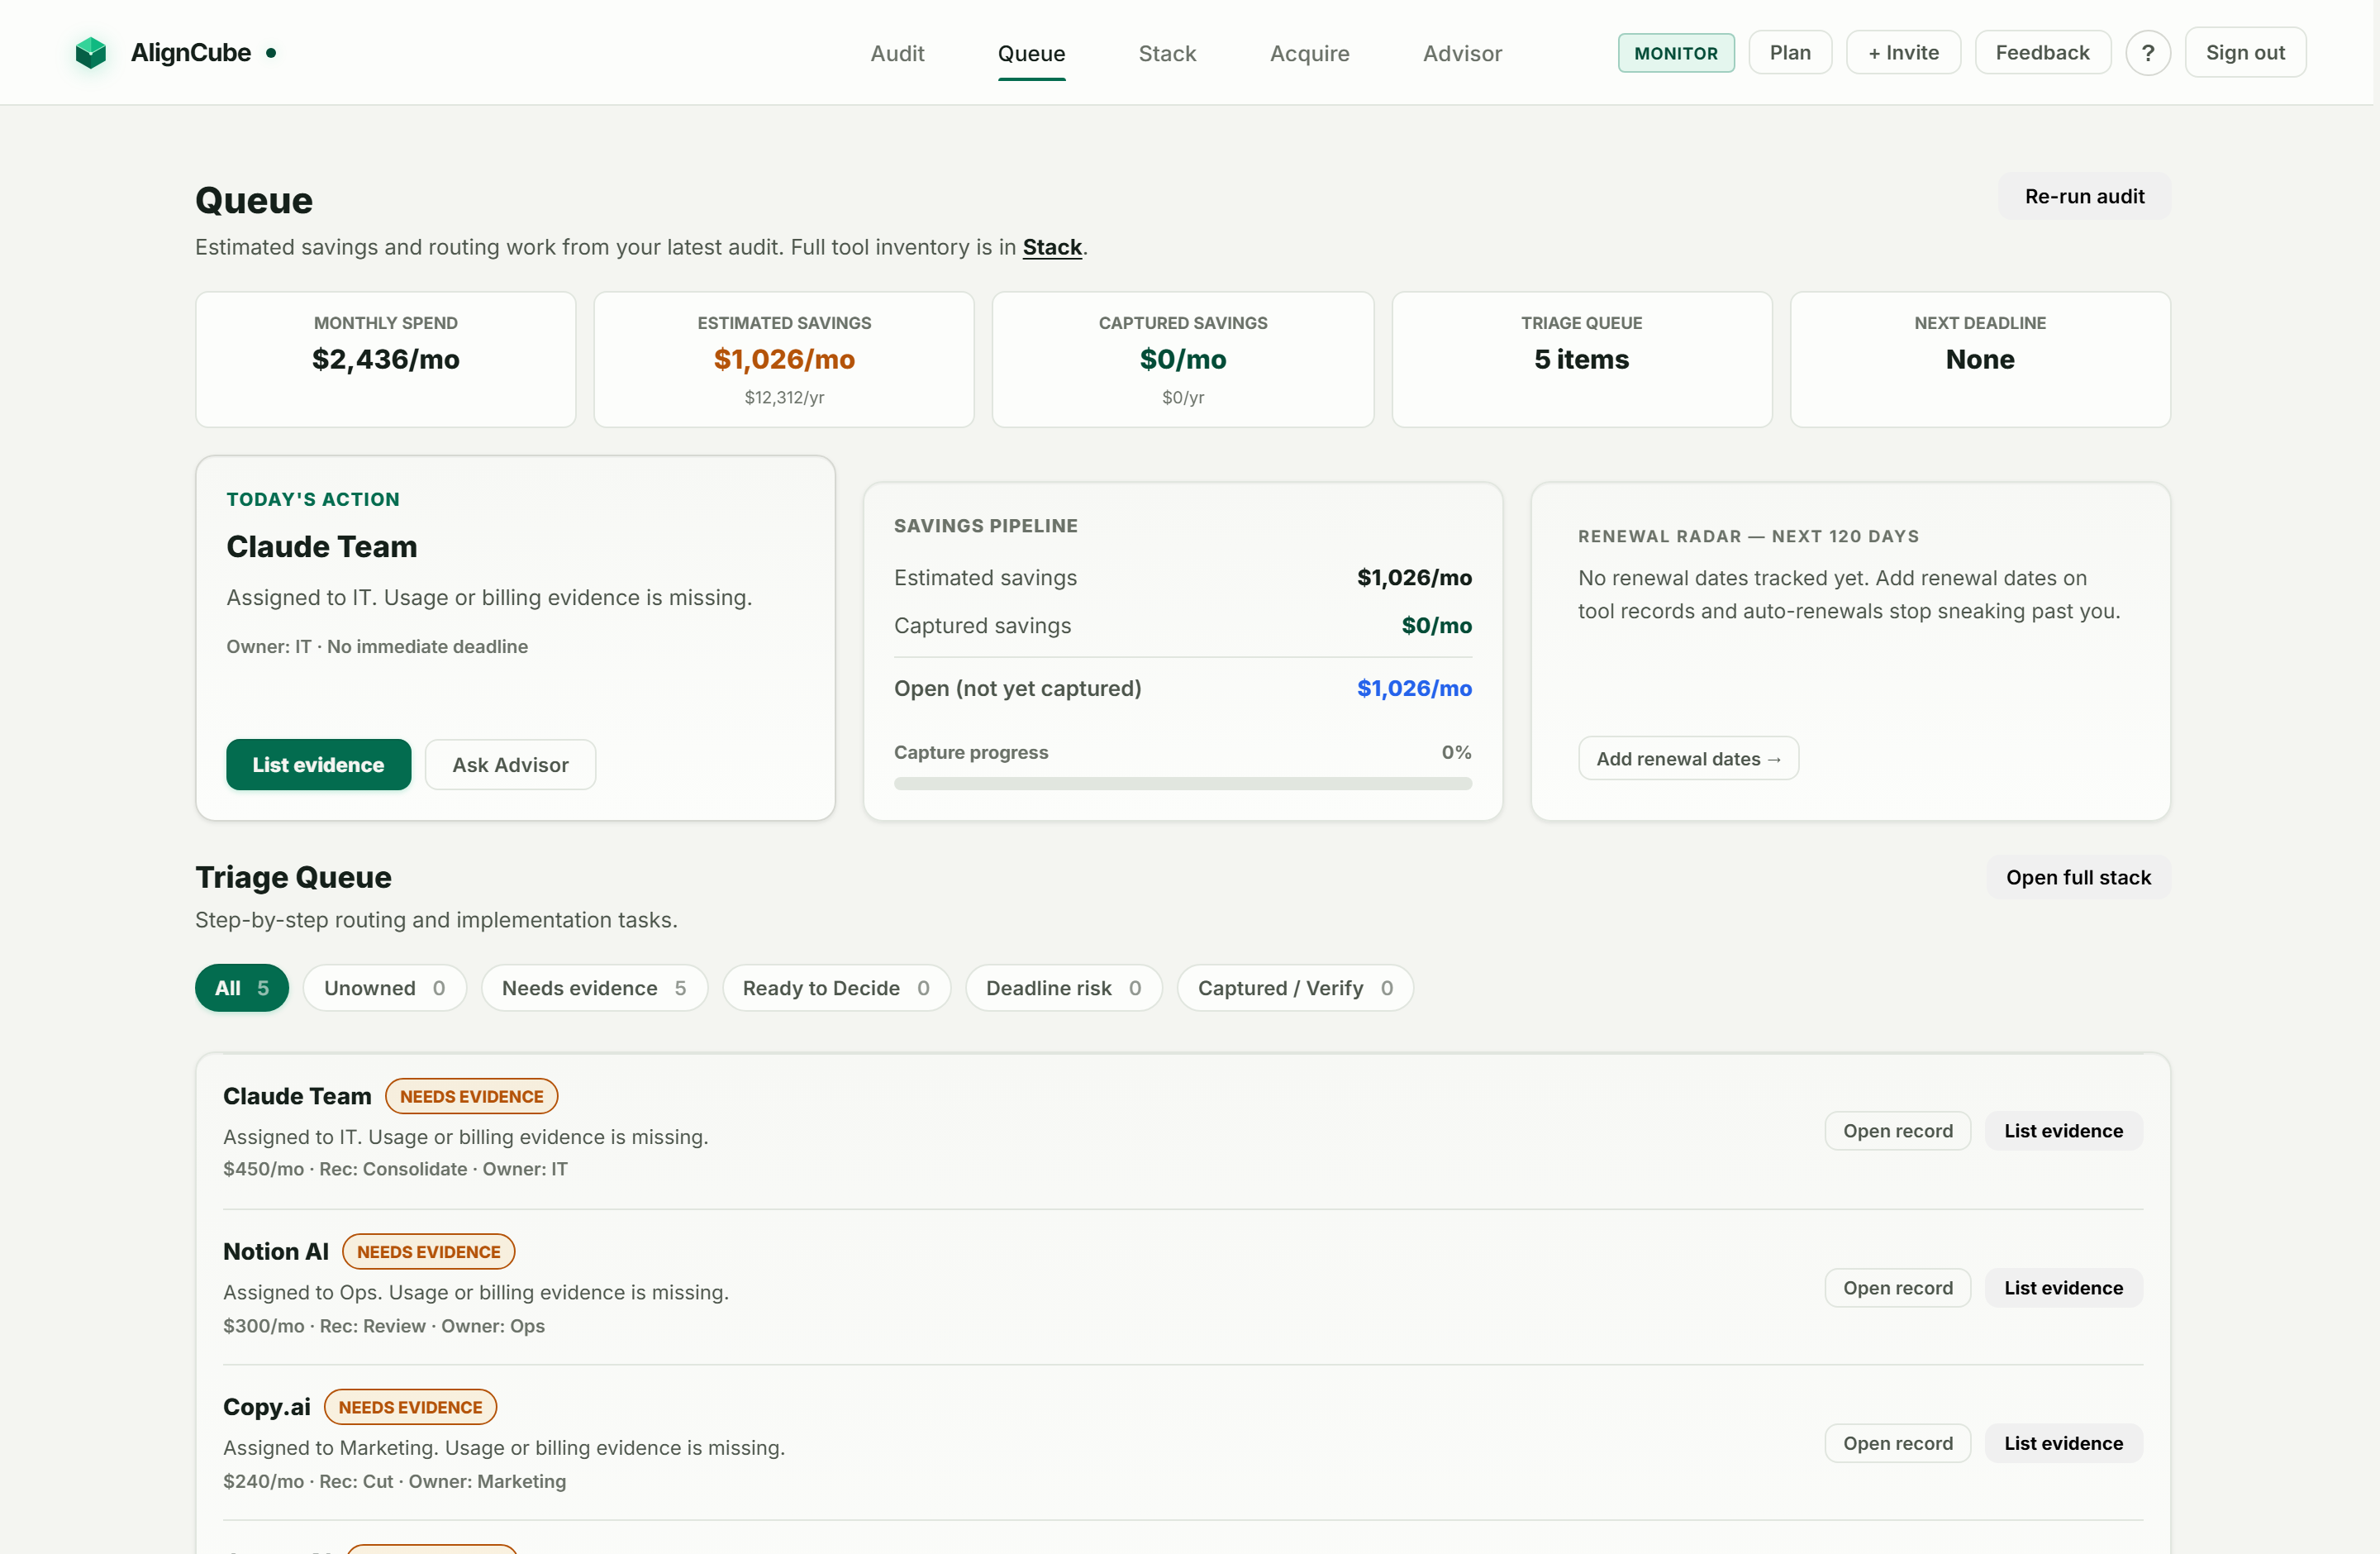Click green List evidence in Today's Action
Screen dimensions: 2380x1554
click(318, 765)
